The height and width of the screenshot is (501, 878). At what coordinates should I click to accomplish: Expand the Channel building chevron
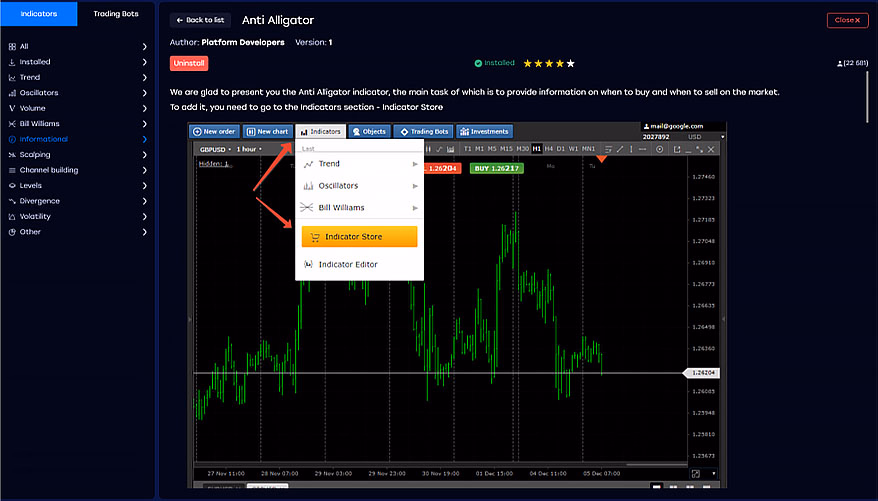click(x=144, y=170)
